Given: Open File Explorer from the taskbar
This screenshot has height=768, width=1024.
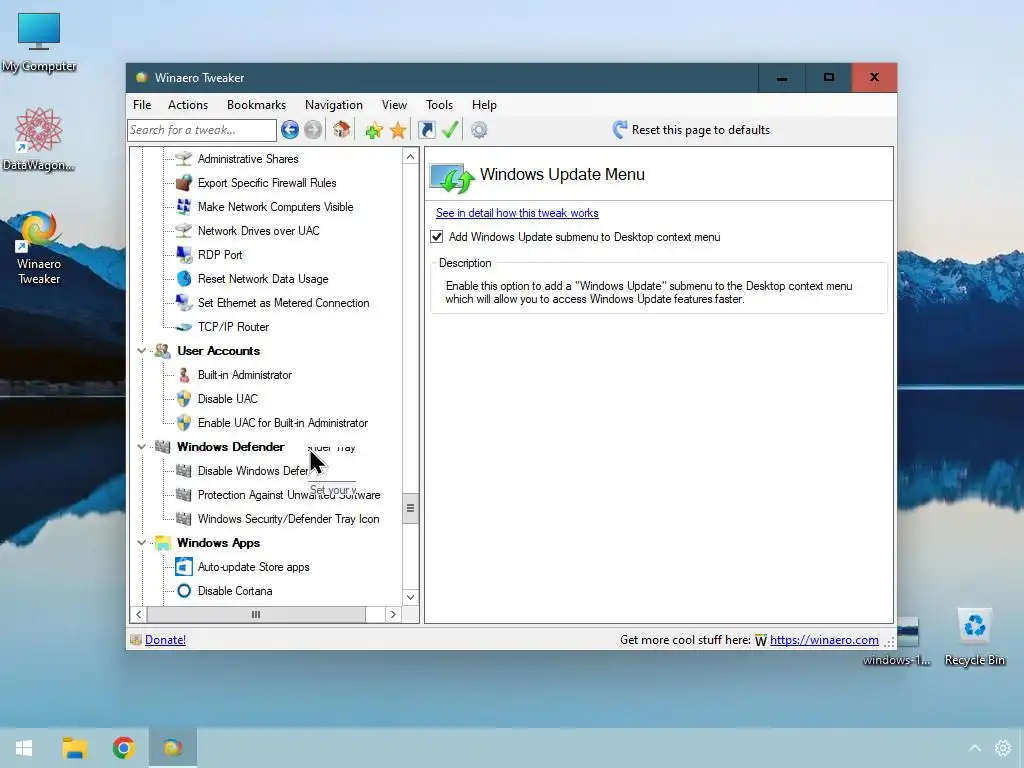Looking at the screenshot, I should (x=74, y=748).
